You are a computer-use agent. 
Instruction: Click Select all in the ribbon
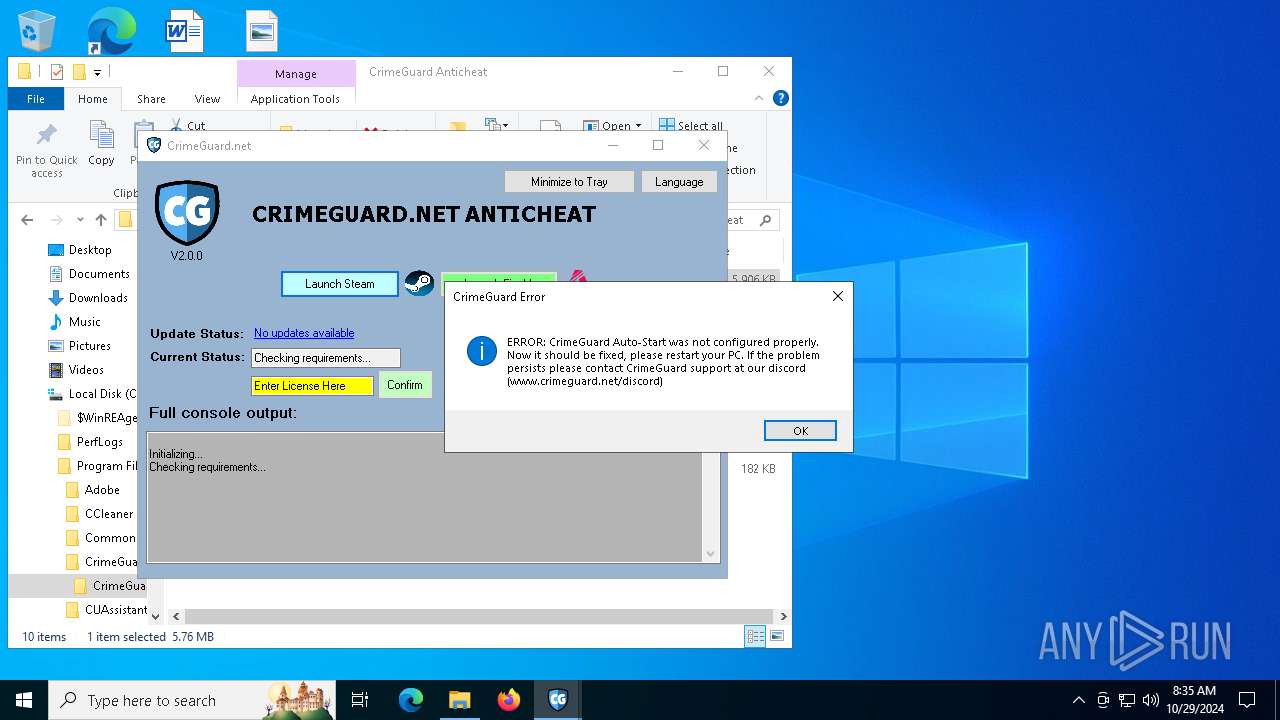pos(691,125)
